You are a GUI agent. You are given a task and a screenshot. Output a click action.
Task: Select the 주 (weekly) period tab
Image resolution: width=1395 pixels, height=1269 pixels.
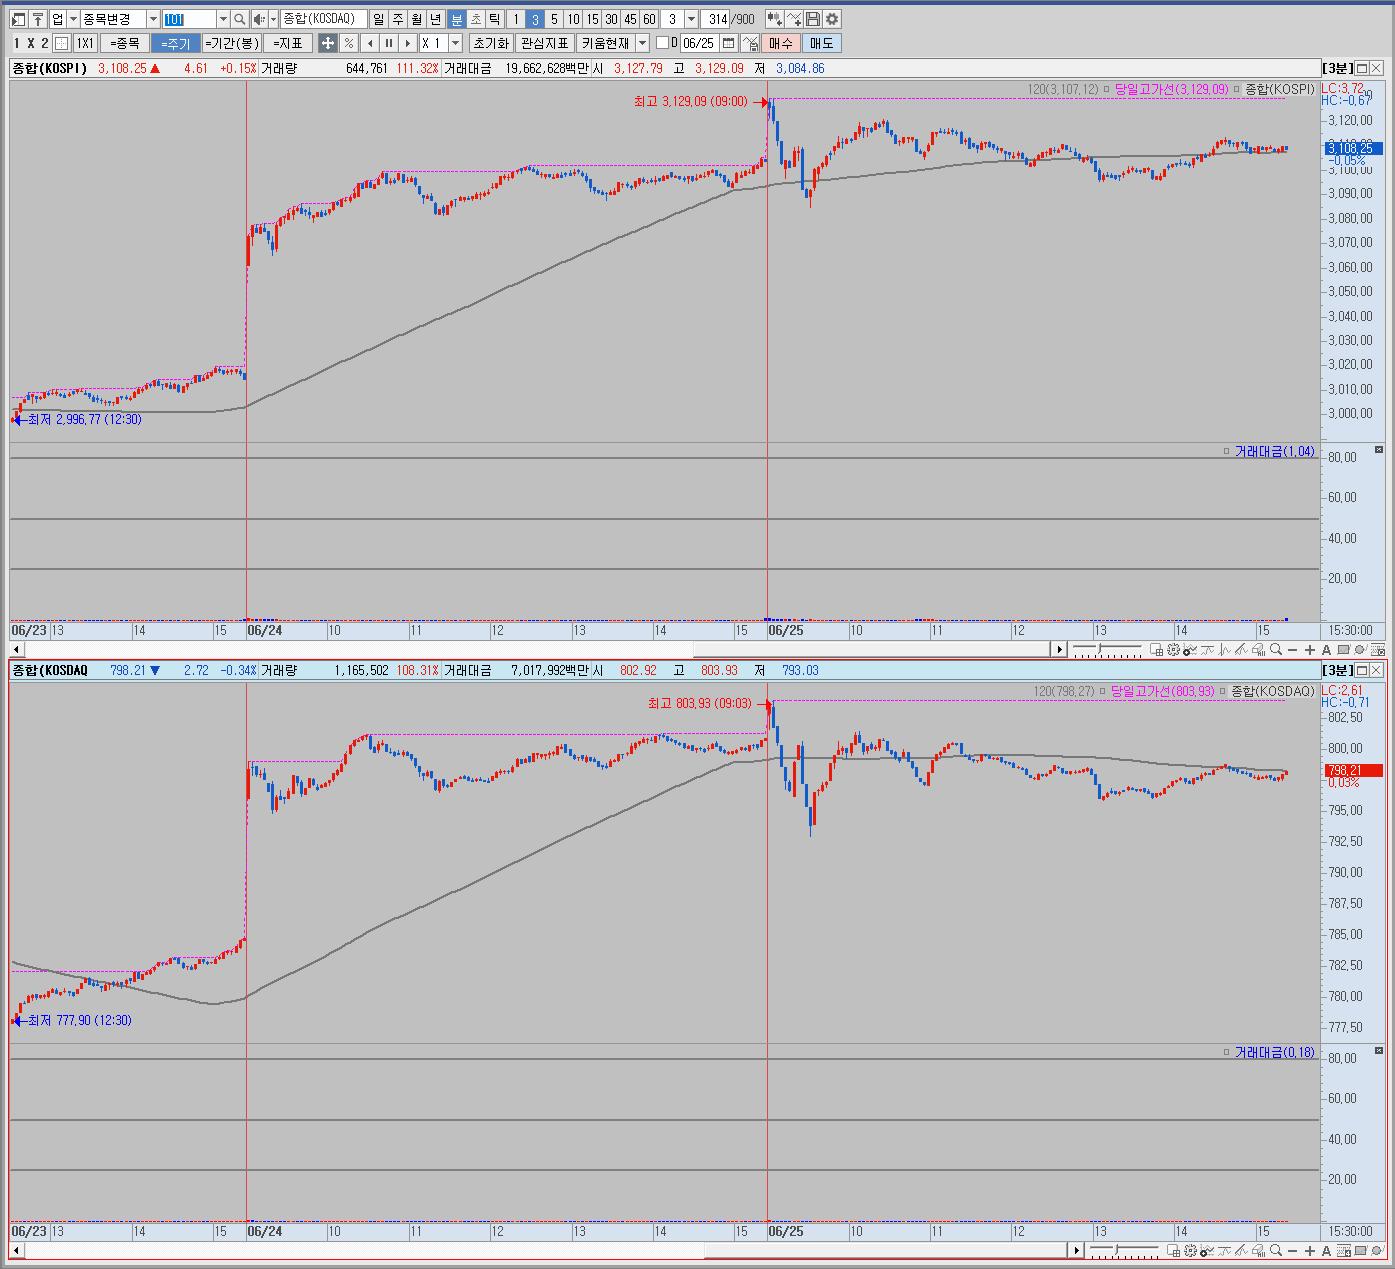point(397,19)
